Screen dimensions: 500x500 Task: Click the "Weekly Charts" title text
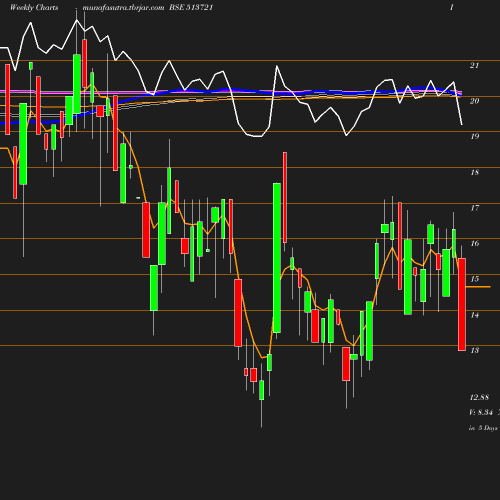click(34, 7)
